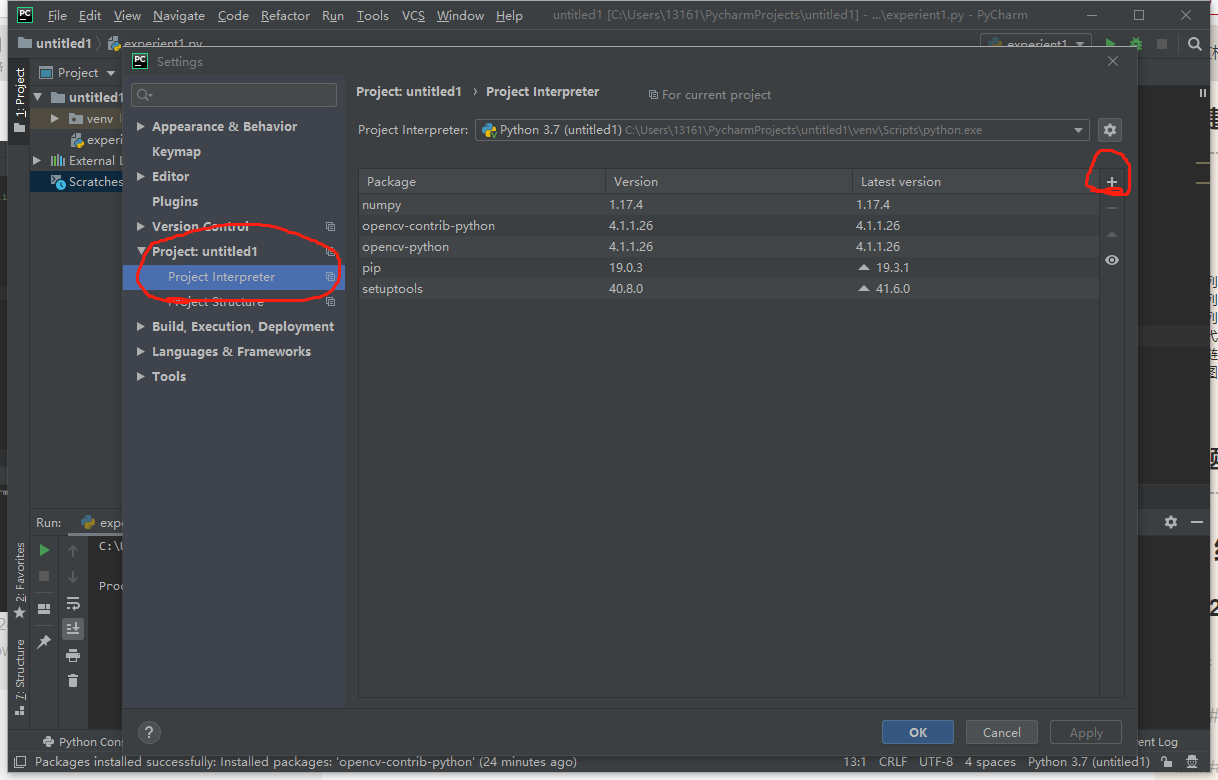Select the pip package row

(728, 267)
